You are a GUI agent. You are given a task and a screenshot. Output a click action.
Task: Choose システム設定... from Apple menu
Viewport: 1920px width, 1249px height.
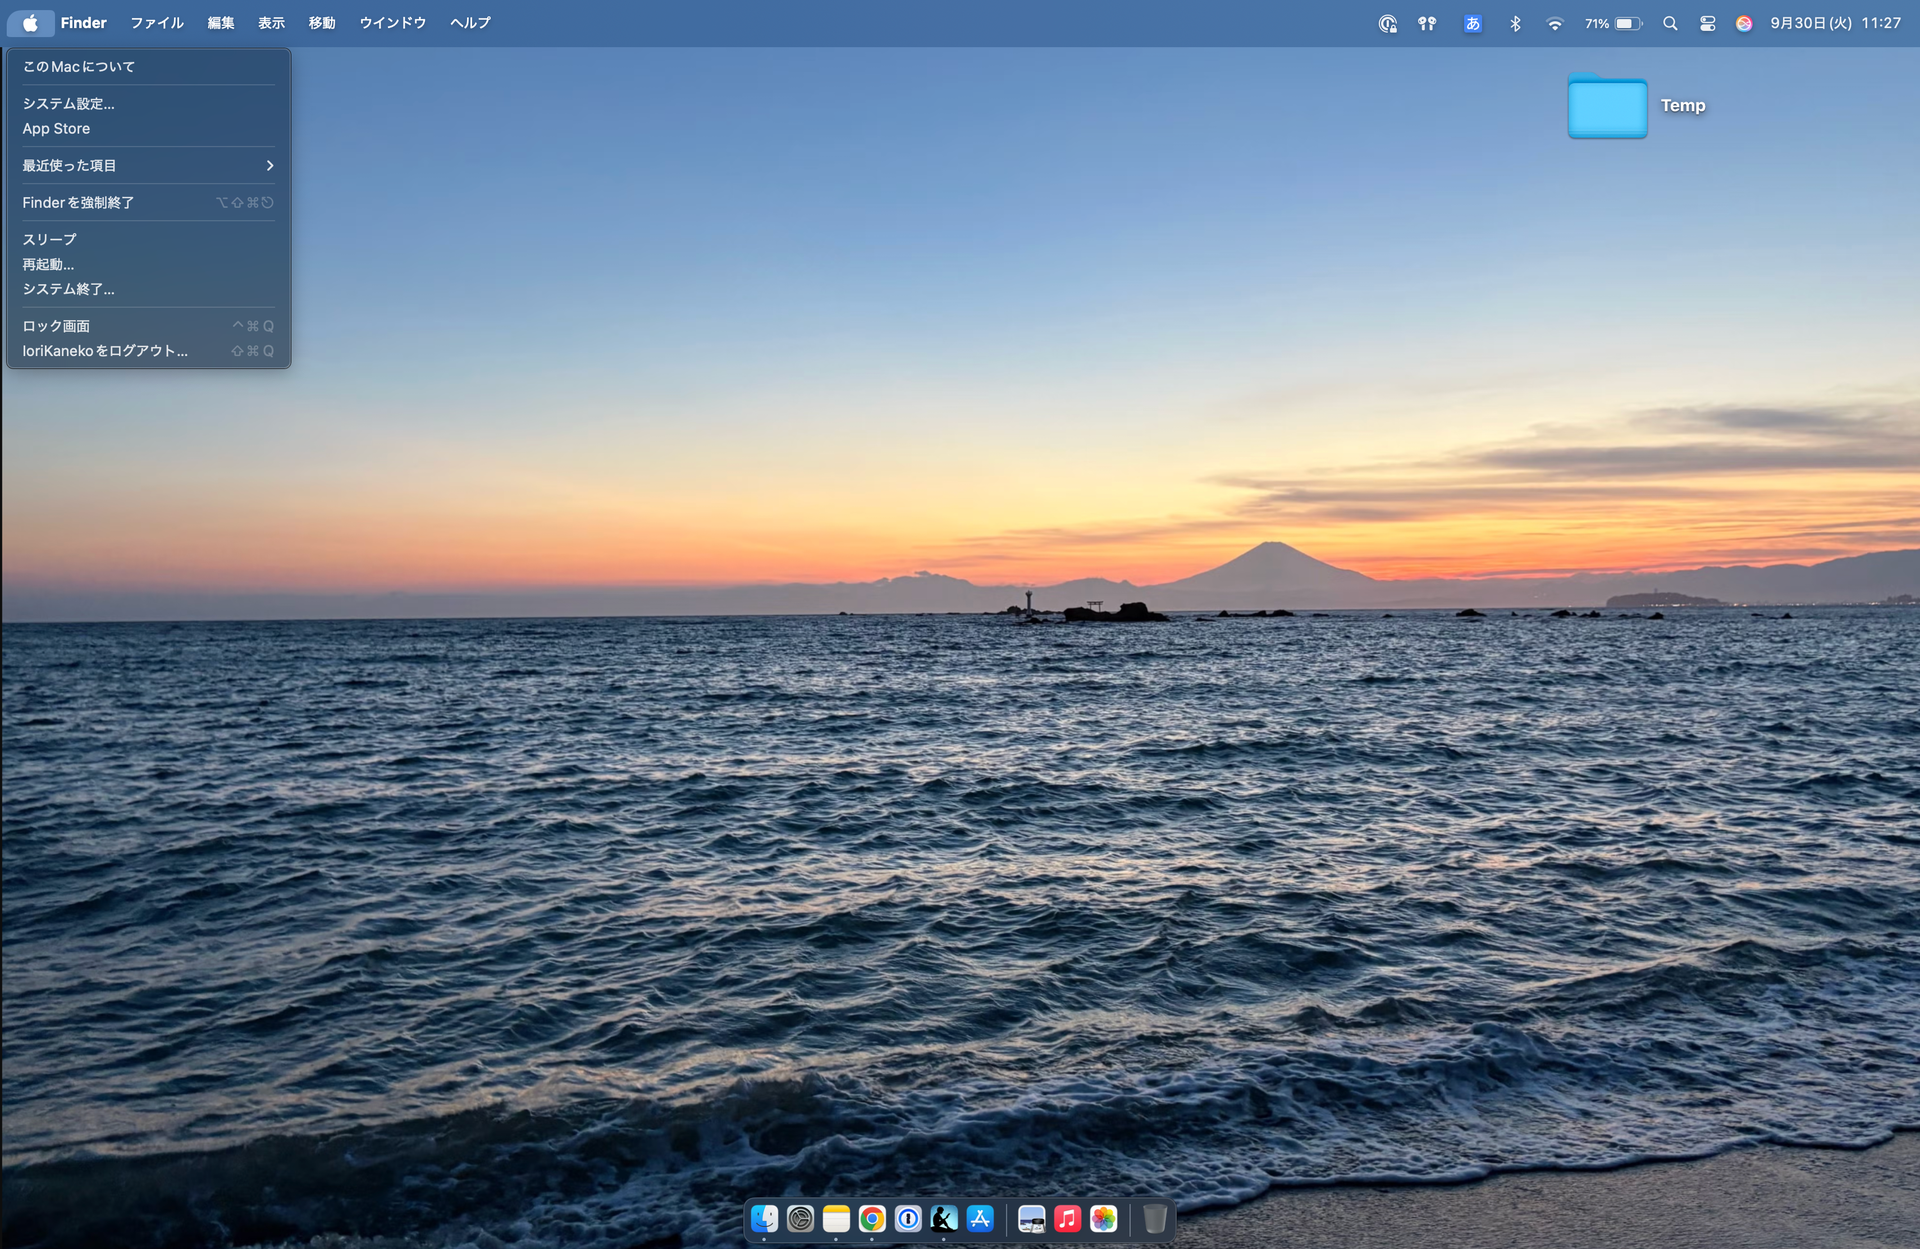68,103
